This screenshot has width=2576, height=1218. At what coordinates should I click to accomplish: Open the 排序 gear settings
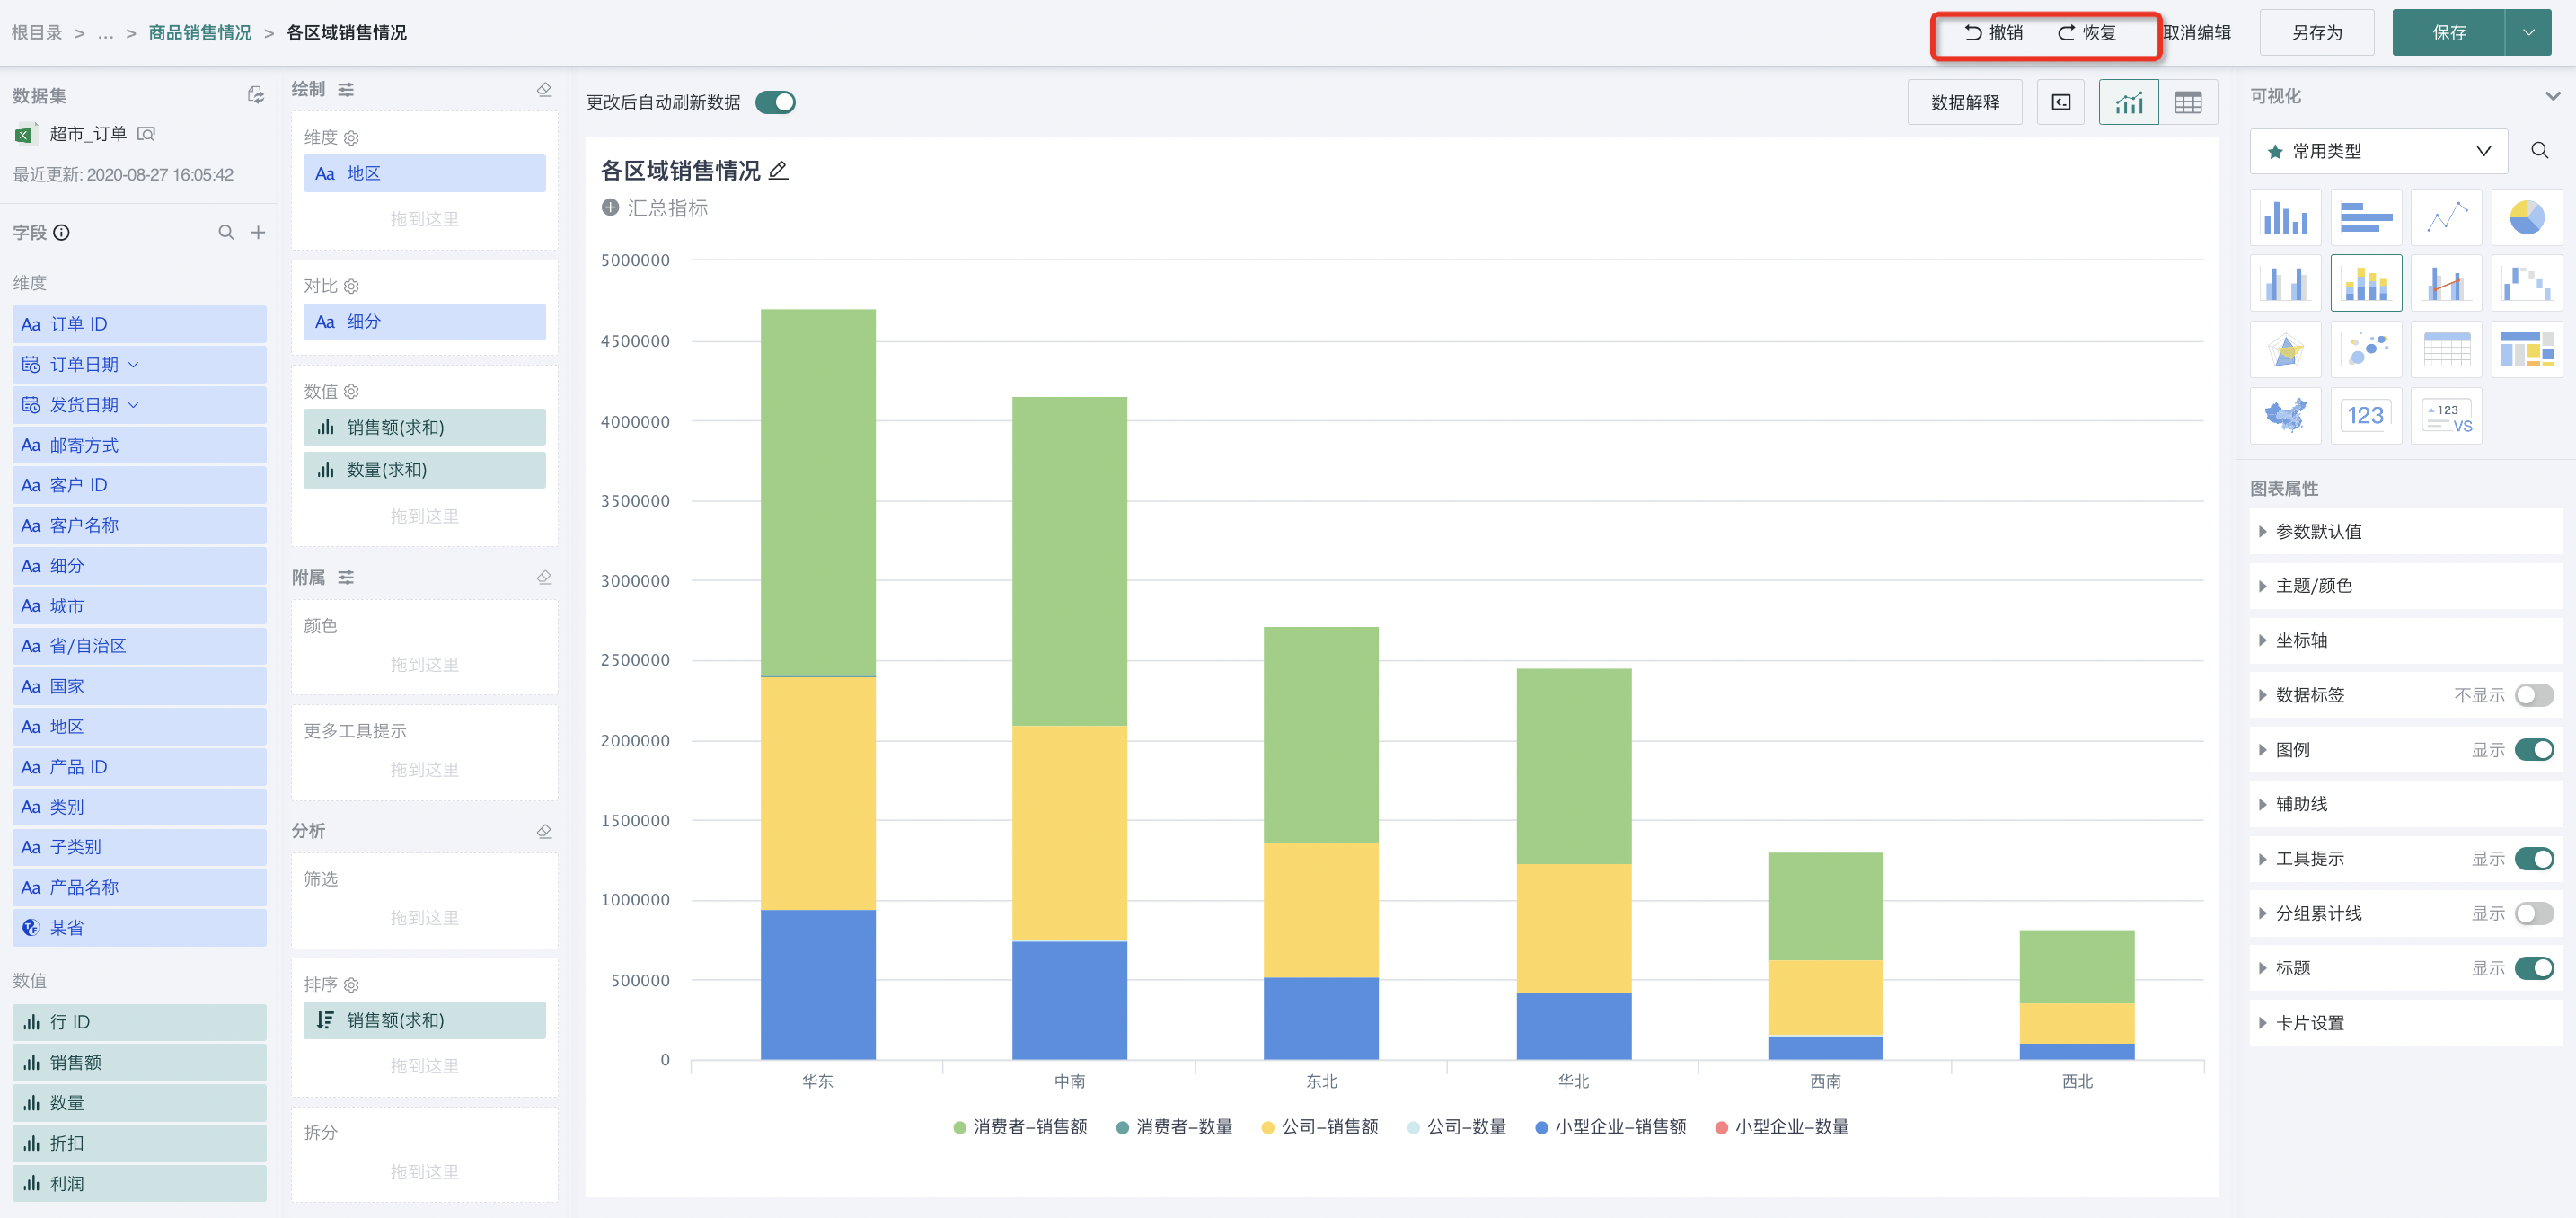click(x=351, y=985)
